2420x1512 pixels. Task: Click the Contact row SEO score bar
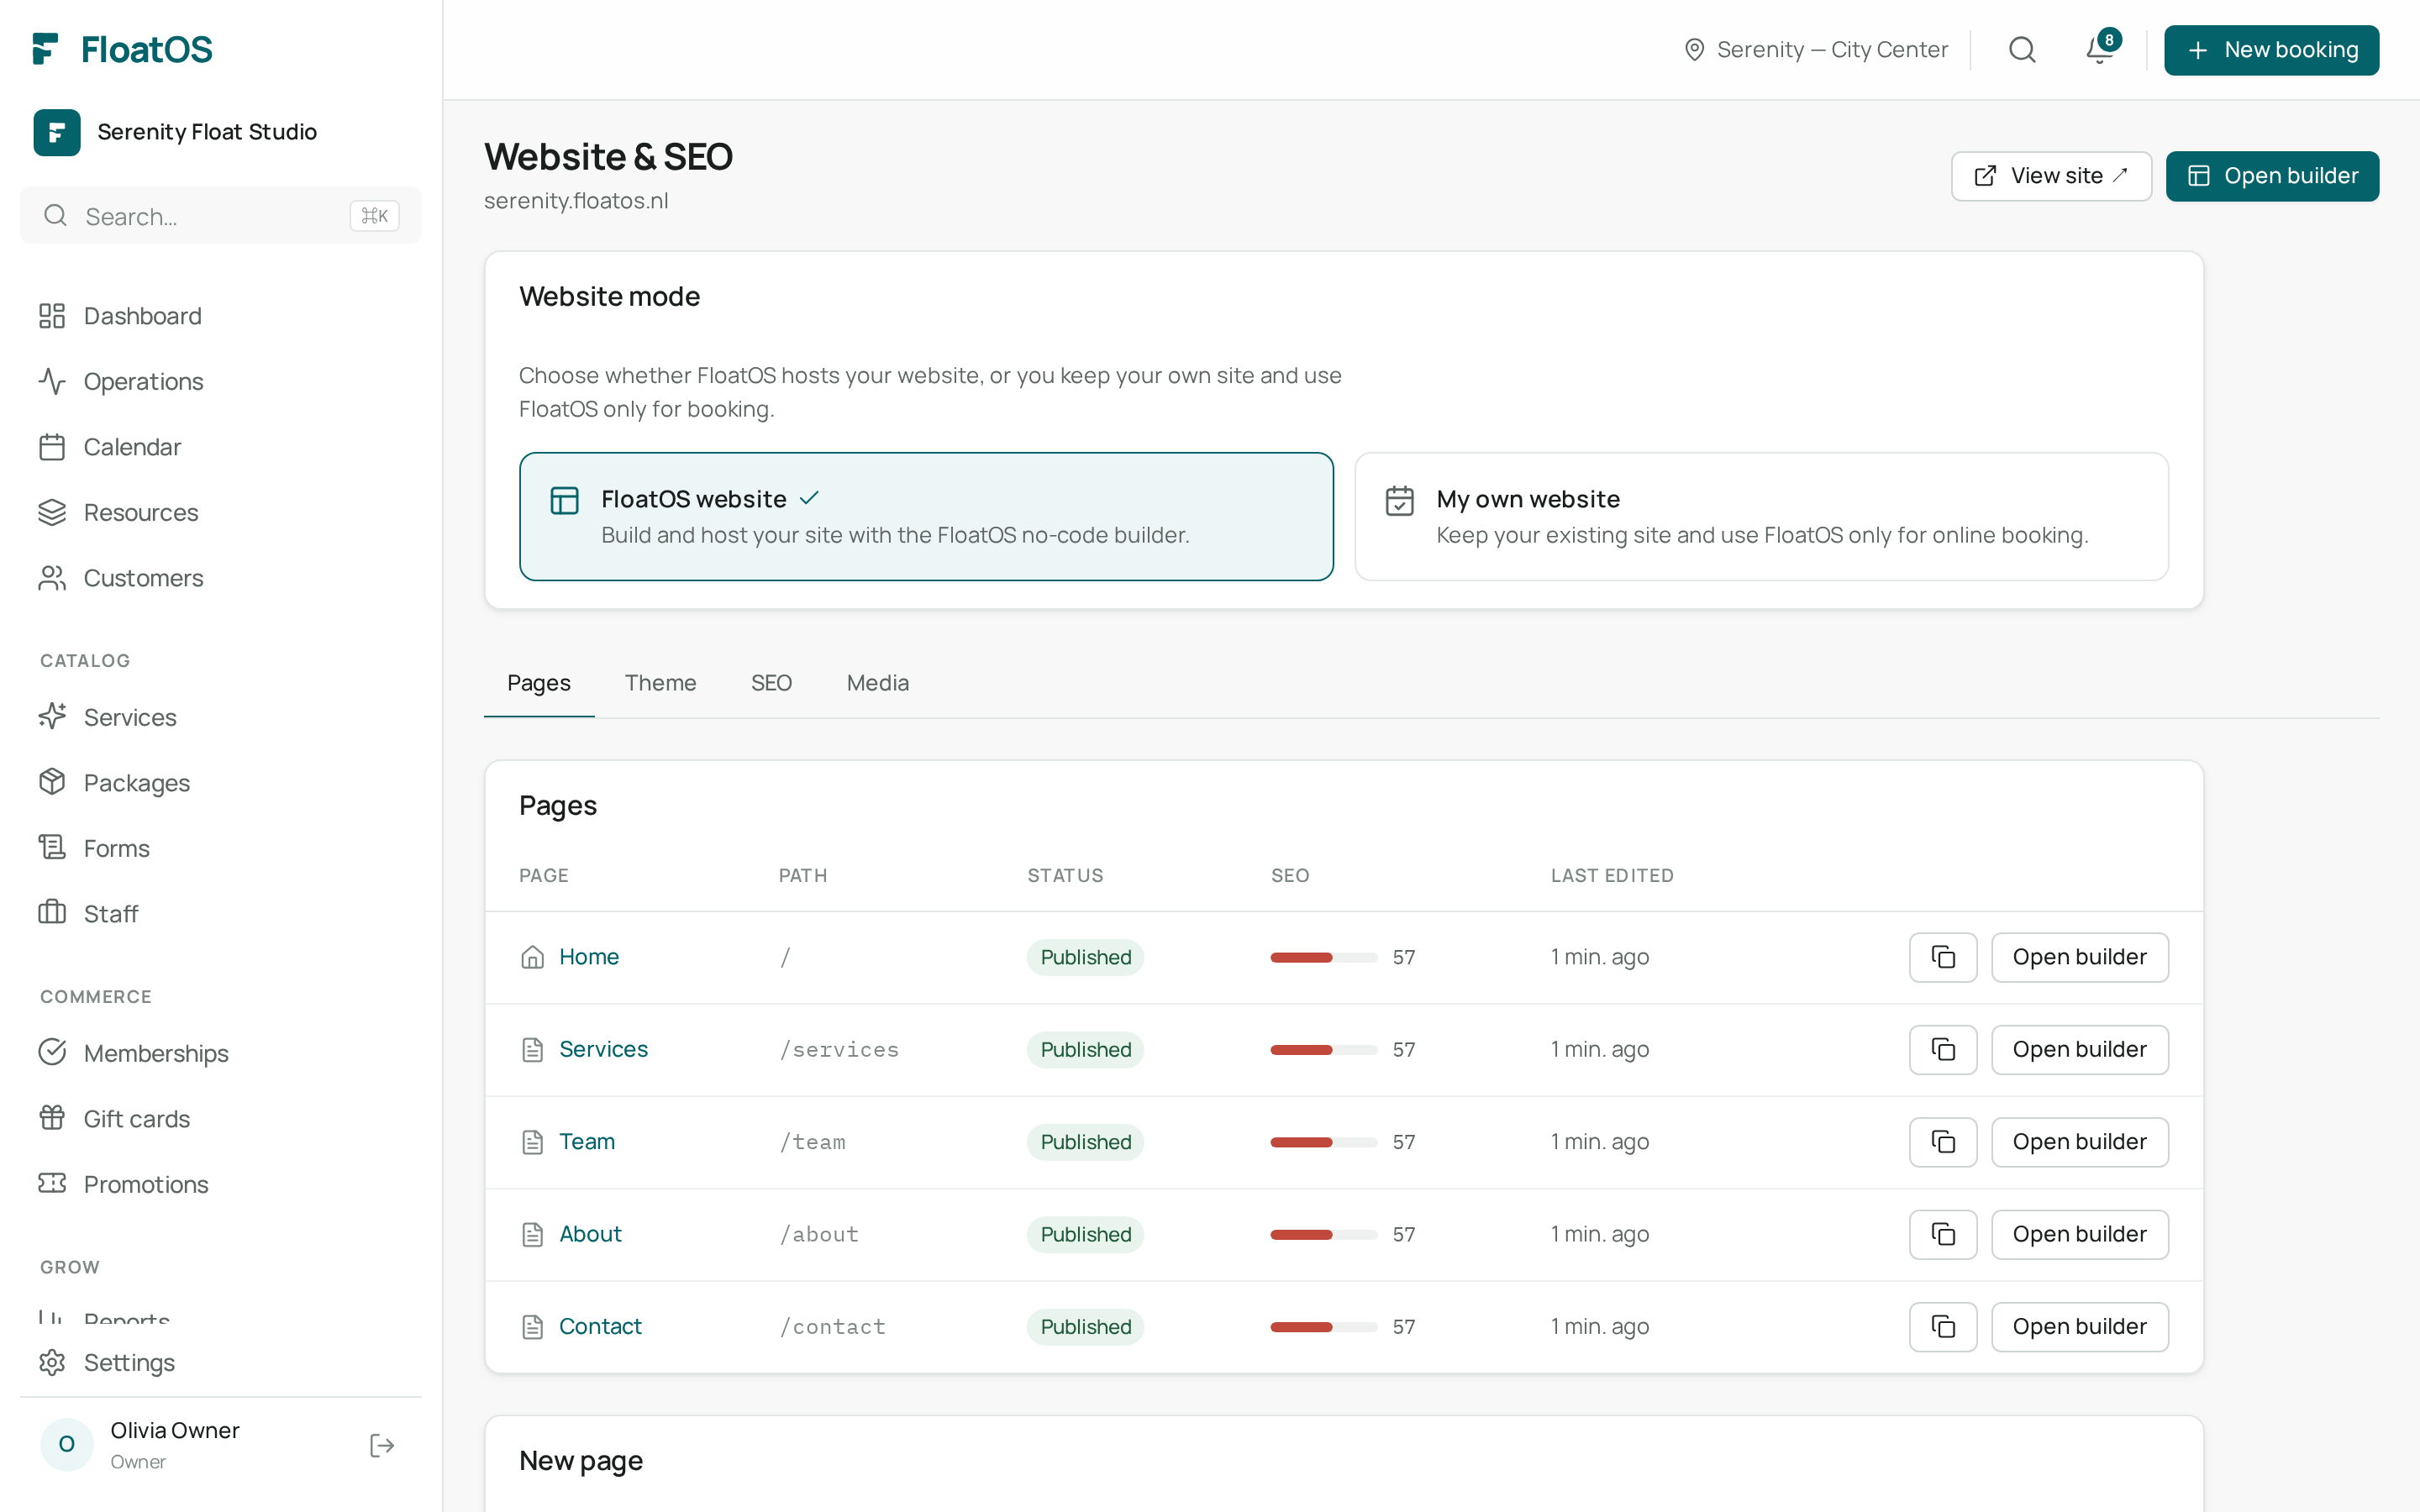1323,1327
